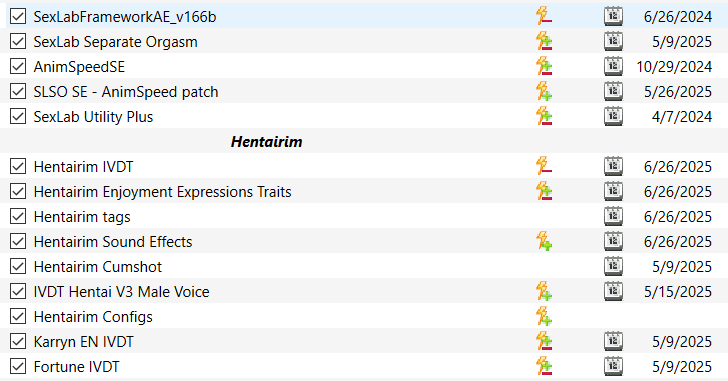Click the 6/26/2024 install date
This screenshot has width=728, height=381.
tap(678, 17)
